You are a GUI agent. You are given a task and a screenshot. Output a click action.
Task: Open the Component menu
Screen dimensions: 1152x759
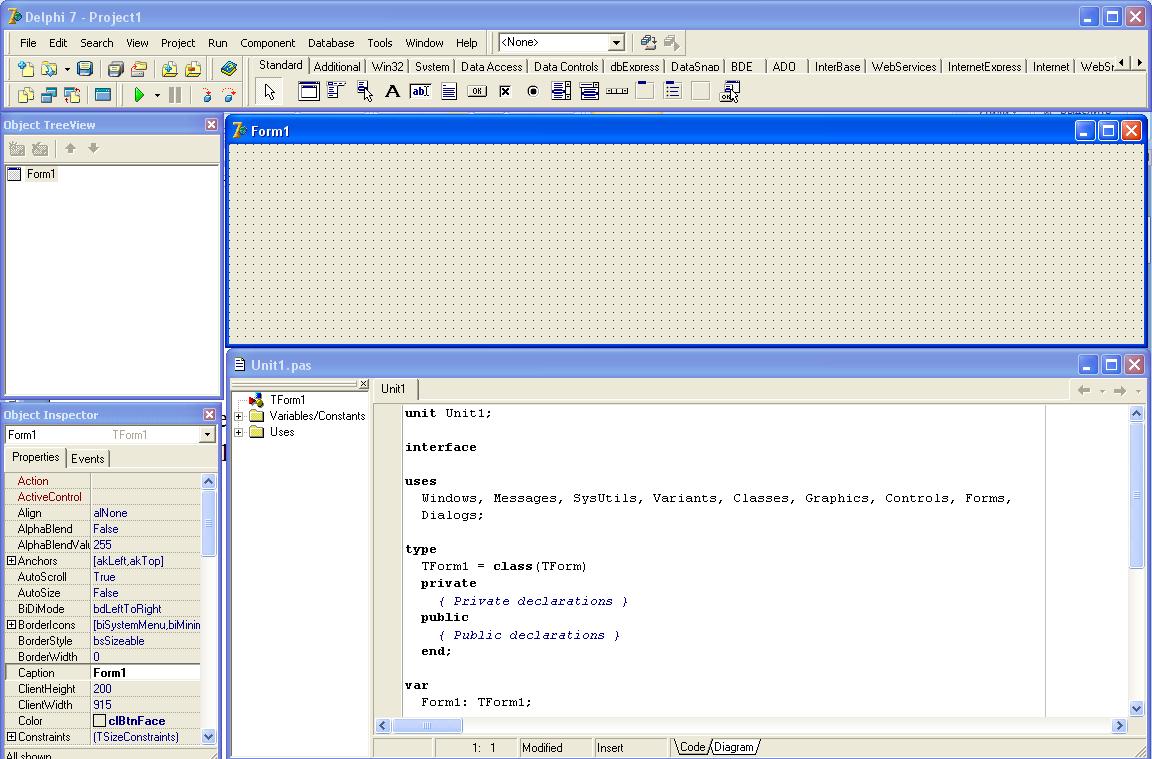[x=267, y=43]
